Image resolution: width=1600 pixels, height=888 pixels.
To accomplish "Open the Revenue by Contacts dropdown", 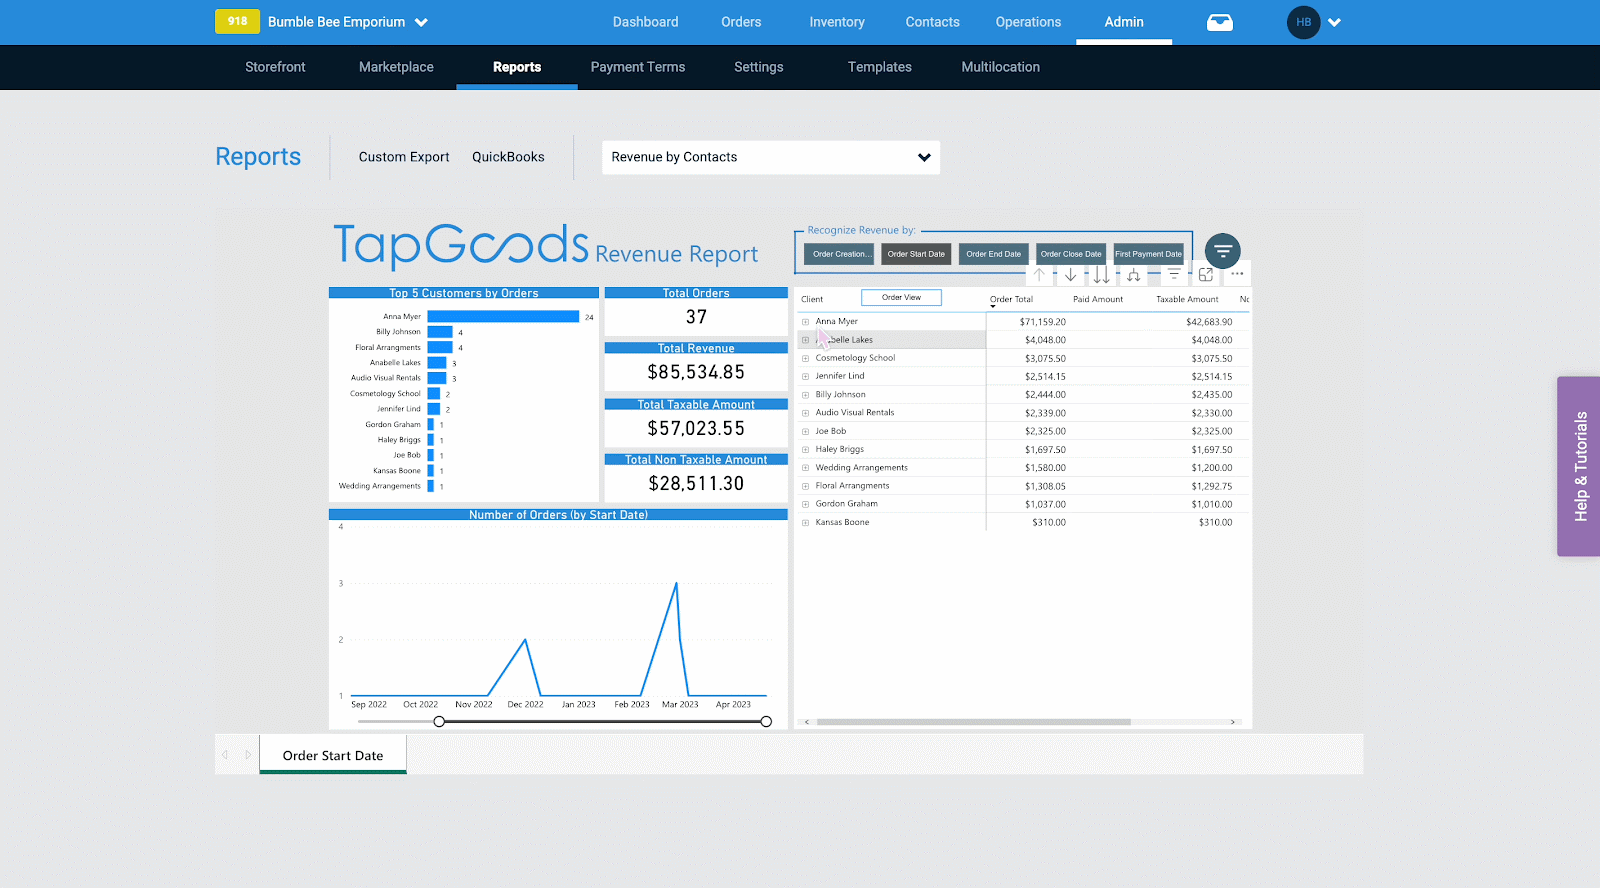I will [771, 157].
